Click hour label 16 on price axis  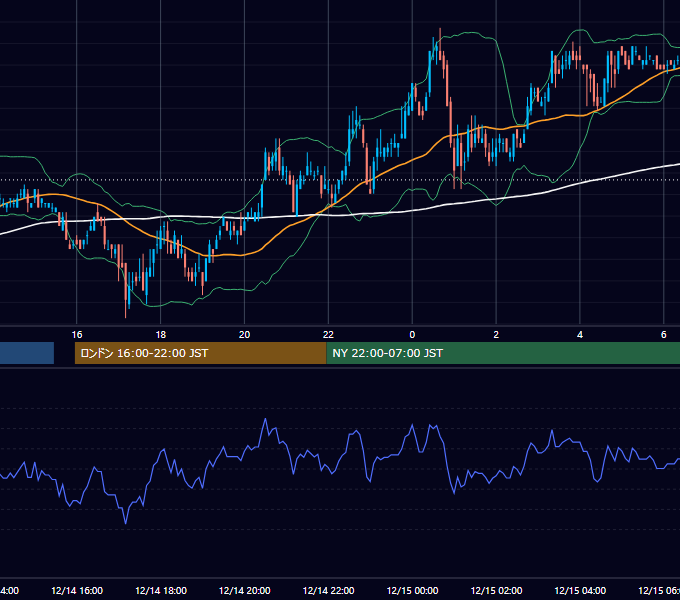click(77, 335)
